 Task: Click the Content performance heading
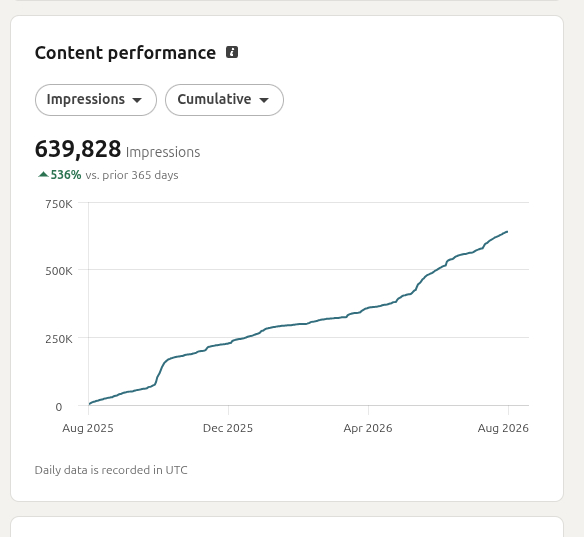click(125, 53)
